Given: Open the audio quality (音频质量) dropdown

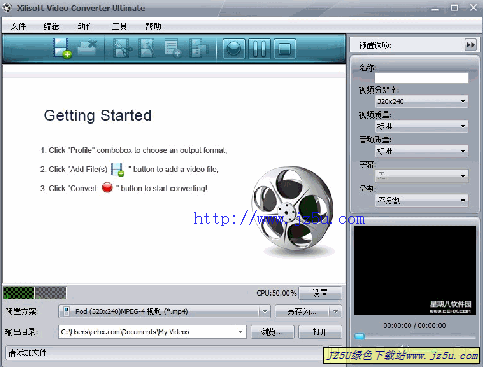Looking at the screenshot, I should coord(421,151).
